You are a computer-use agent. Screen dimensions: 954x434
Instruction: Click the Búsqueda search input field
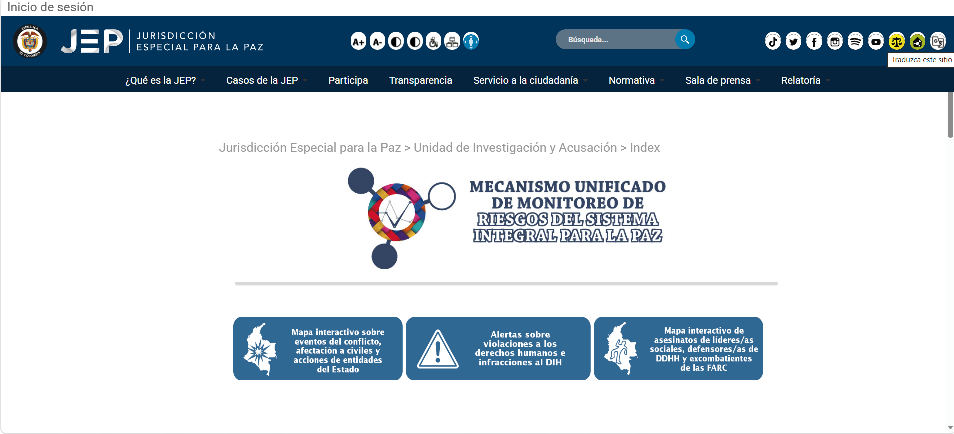[615, 40]
